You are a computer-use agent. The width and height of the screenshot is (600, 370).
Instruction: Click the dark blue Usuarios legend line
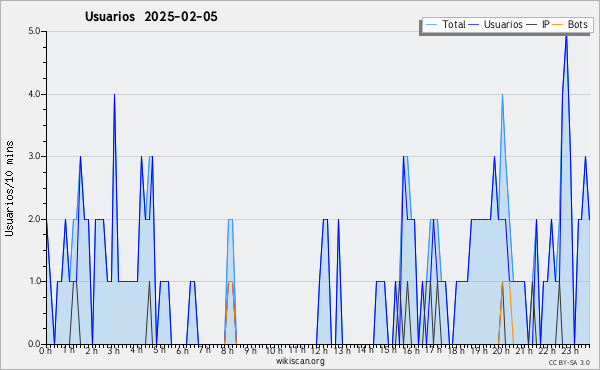(474, 25)
